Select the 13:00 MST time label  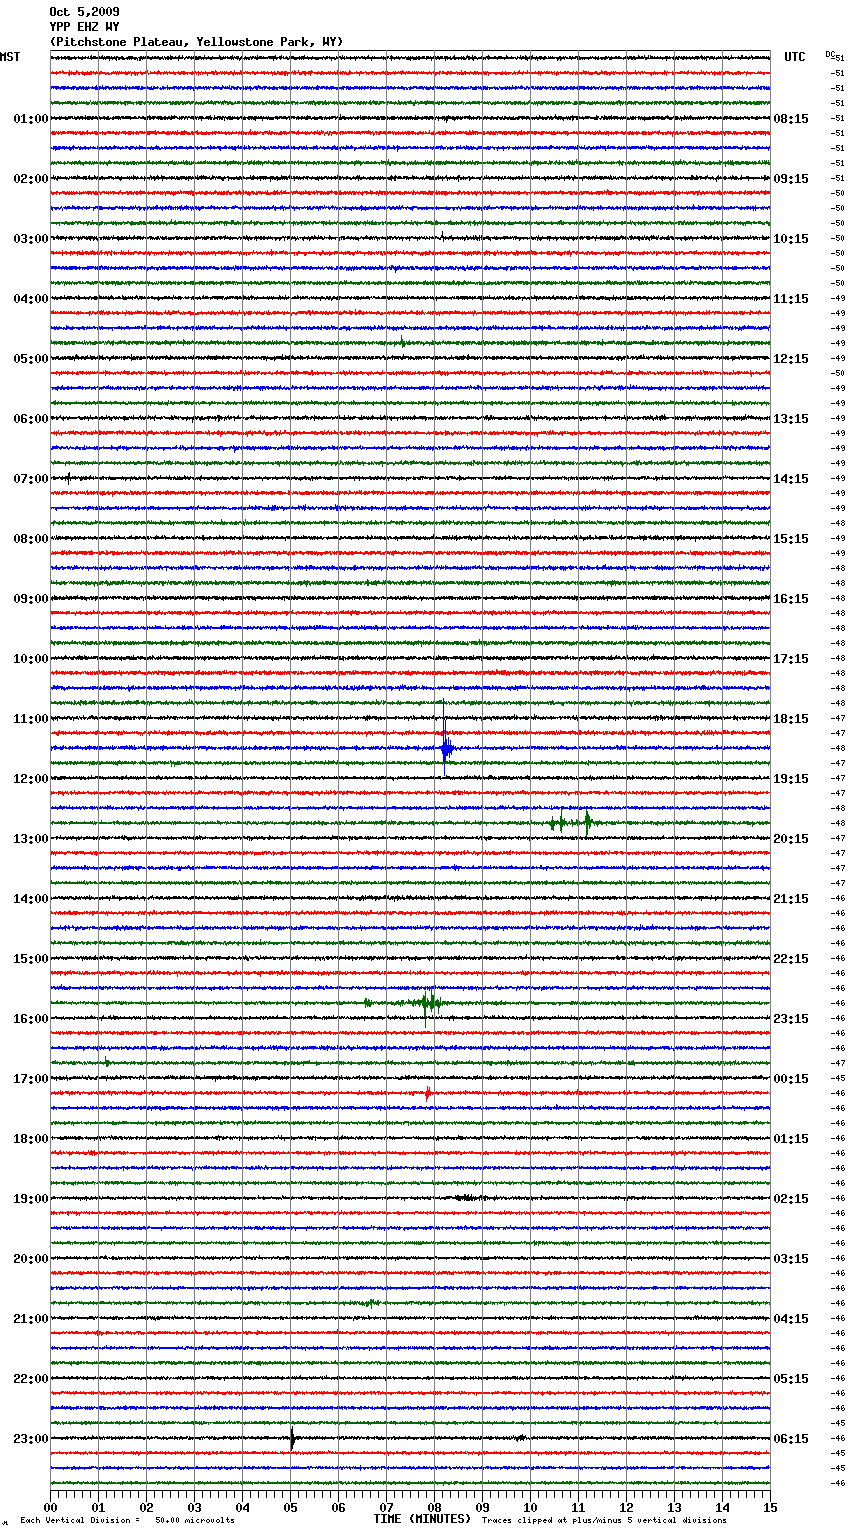tap(30, 839)
